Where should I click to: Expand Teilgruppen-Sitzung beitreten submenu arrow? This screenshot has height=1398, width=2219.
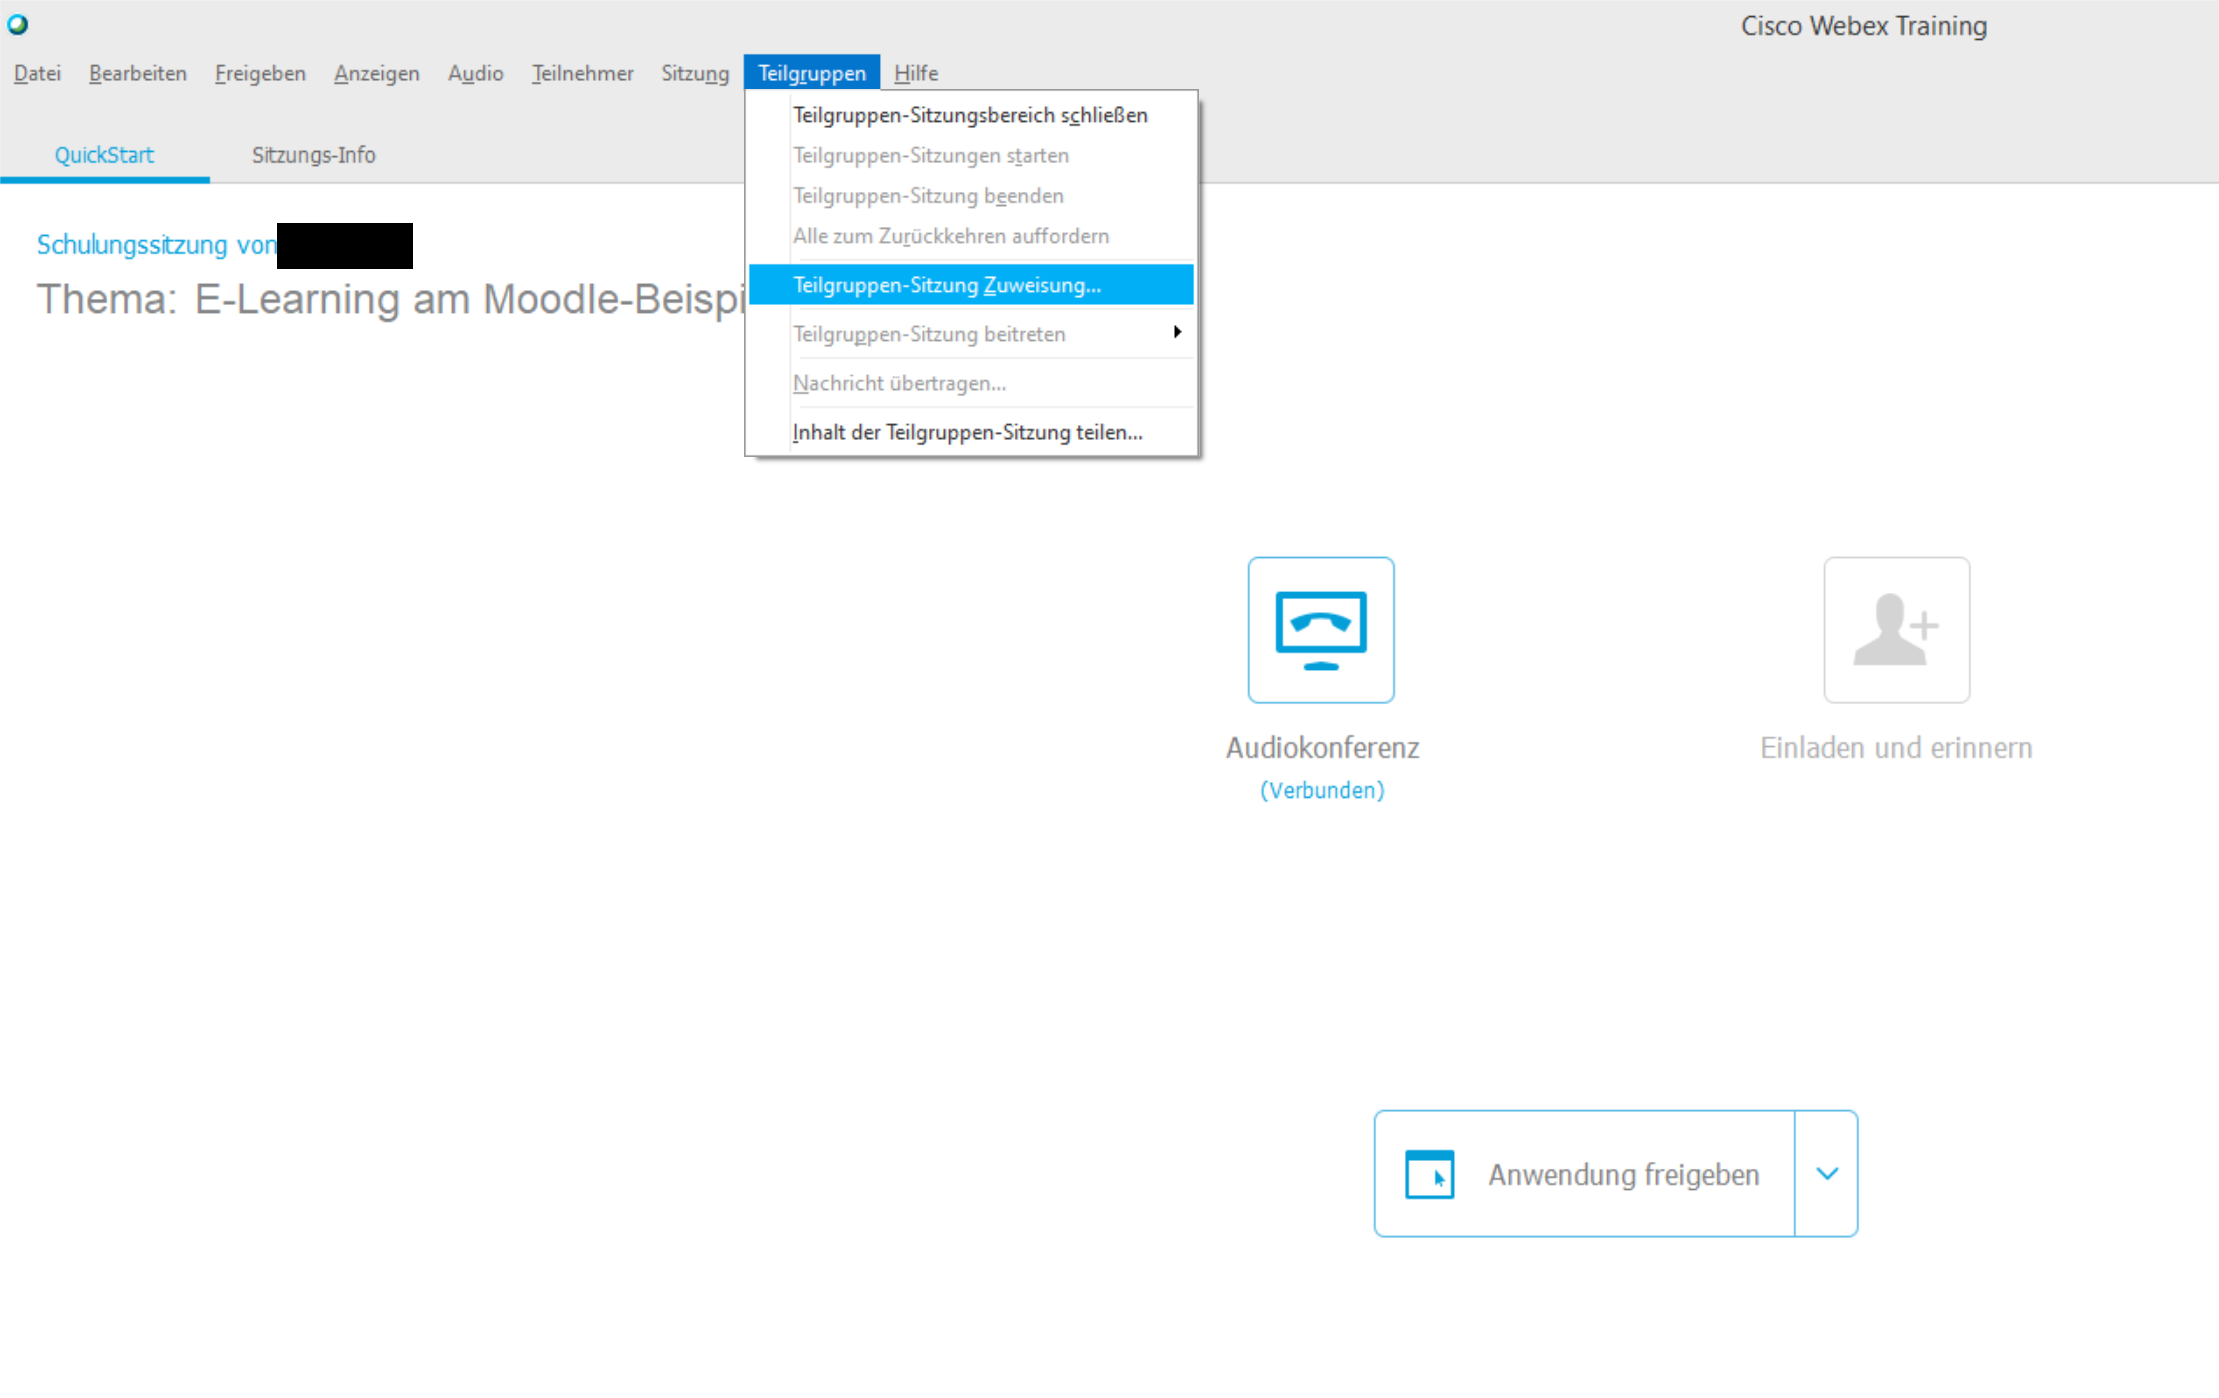point(1177,333)
